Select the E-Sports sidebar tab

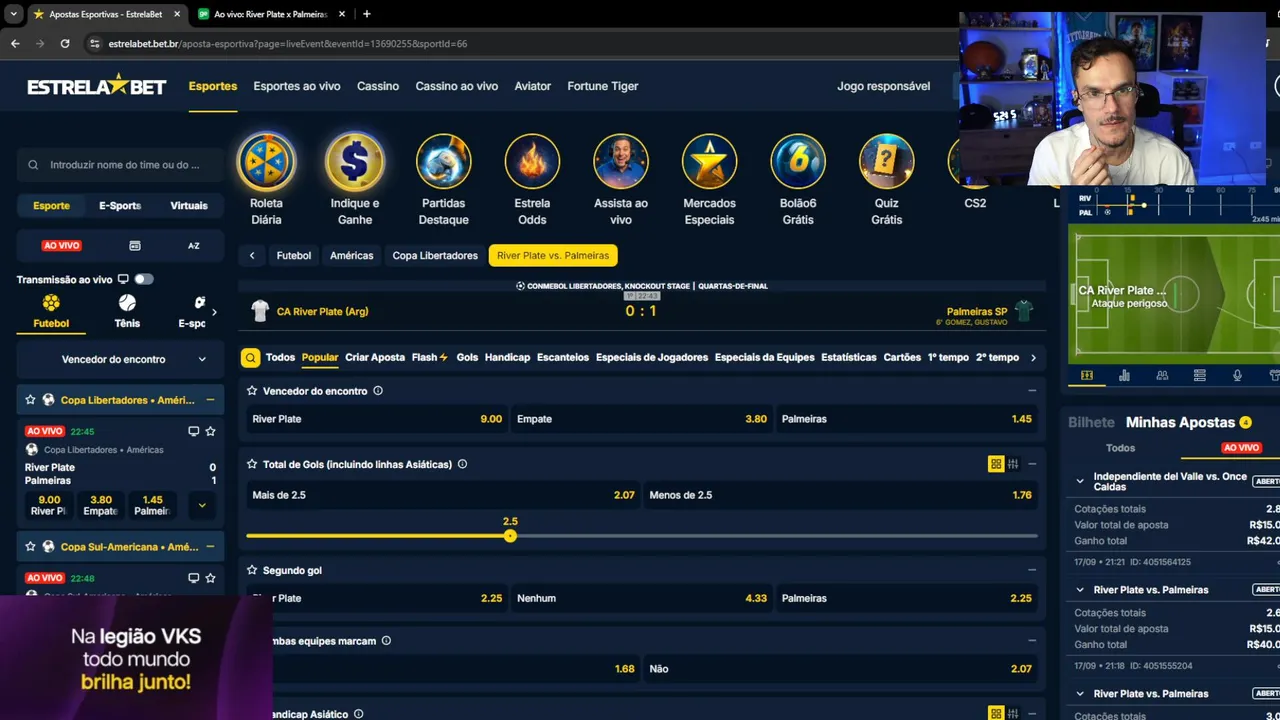coord(120,206)
